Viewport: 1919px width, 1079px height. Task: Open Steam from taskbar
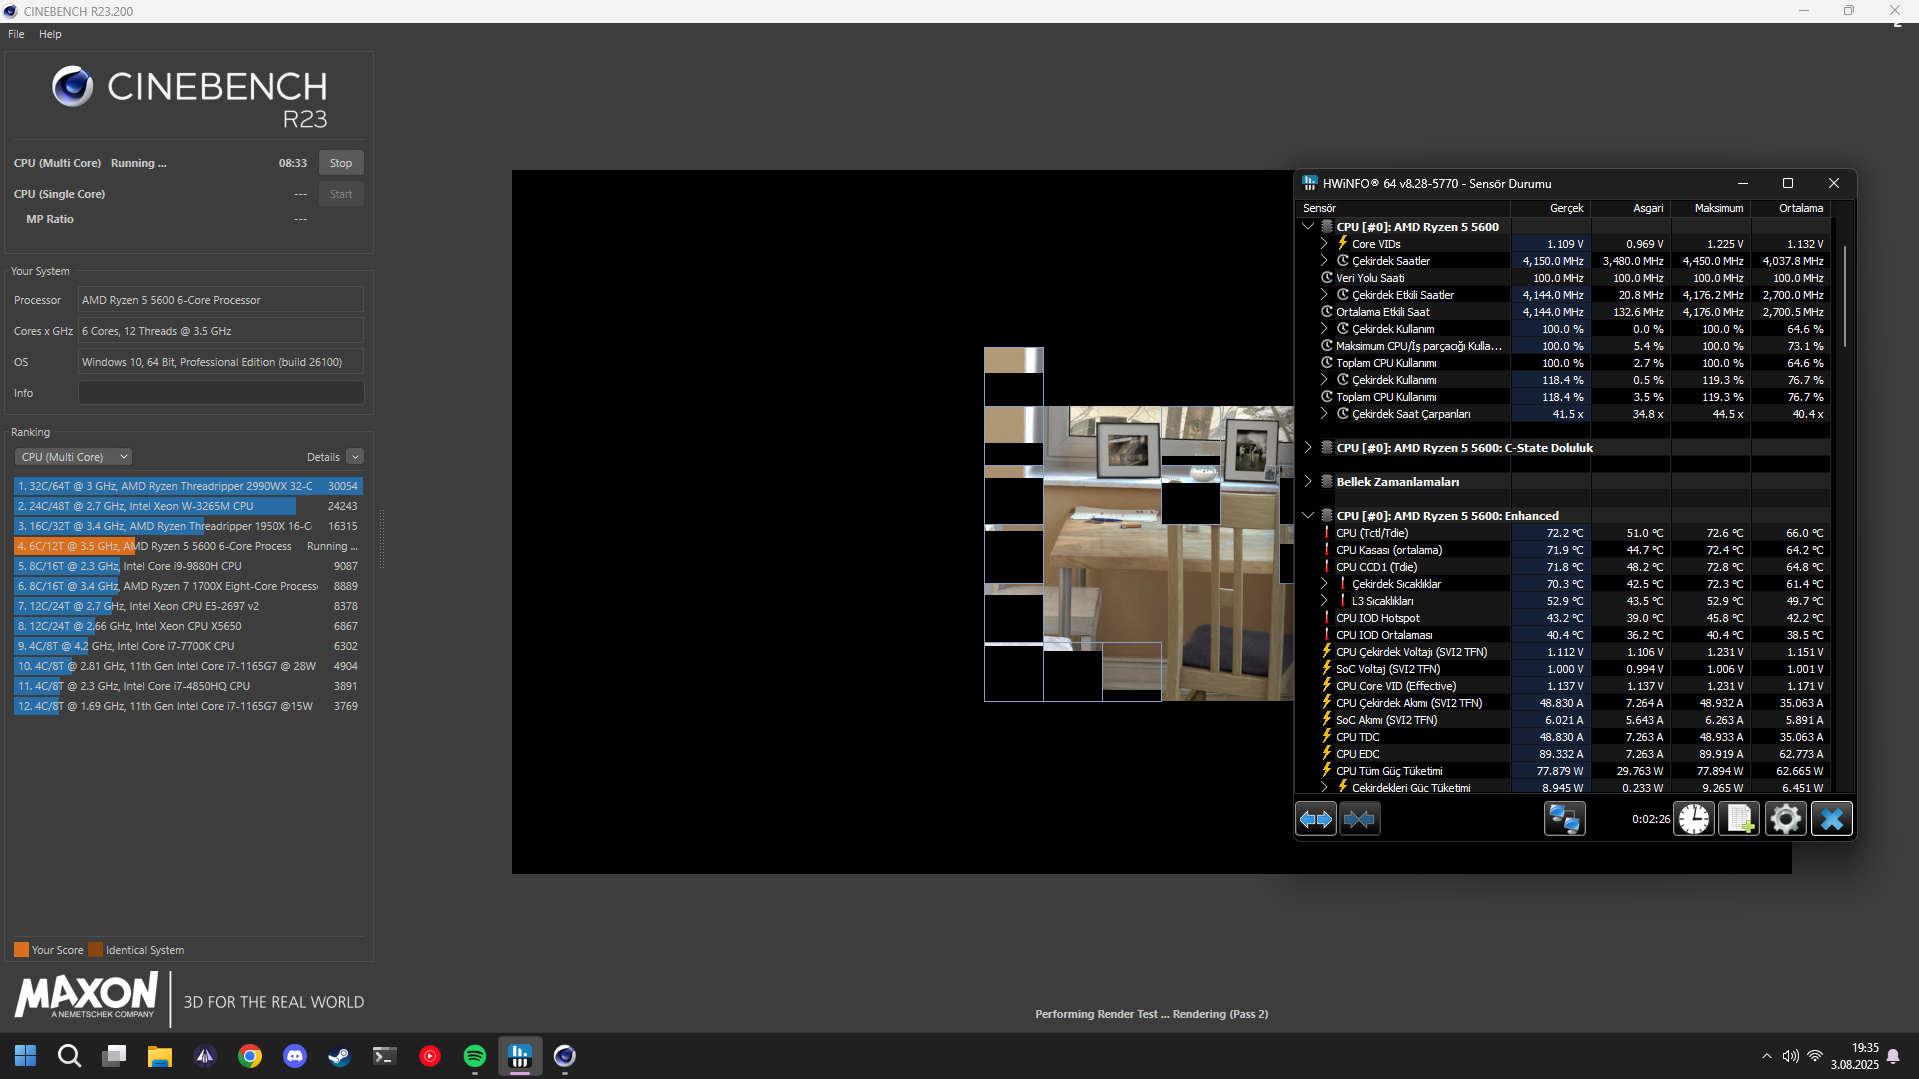coord(340,1056)
